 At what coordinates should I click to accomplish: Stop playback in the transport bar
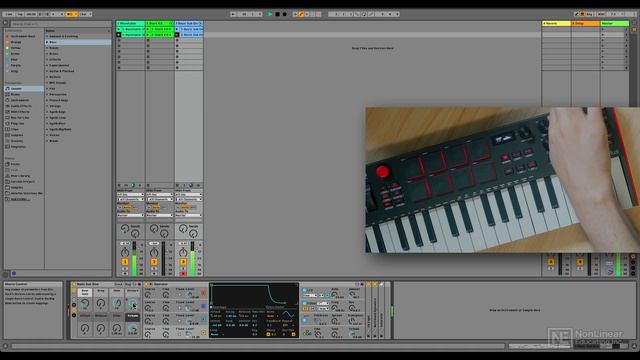[277, 14]
